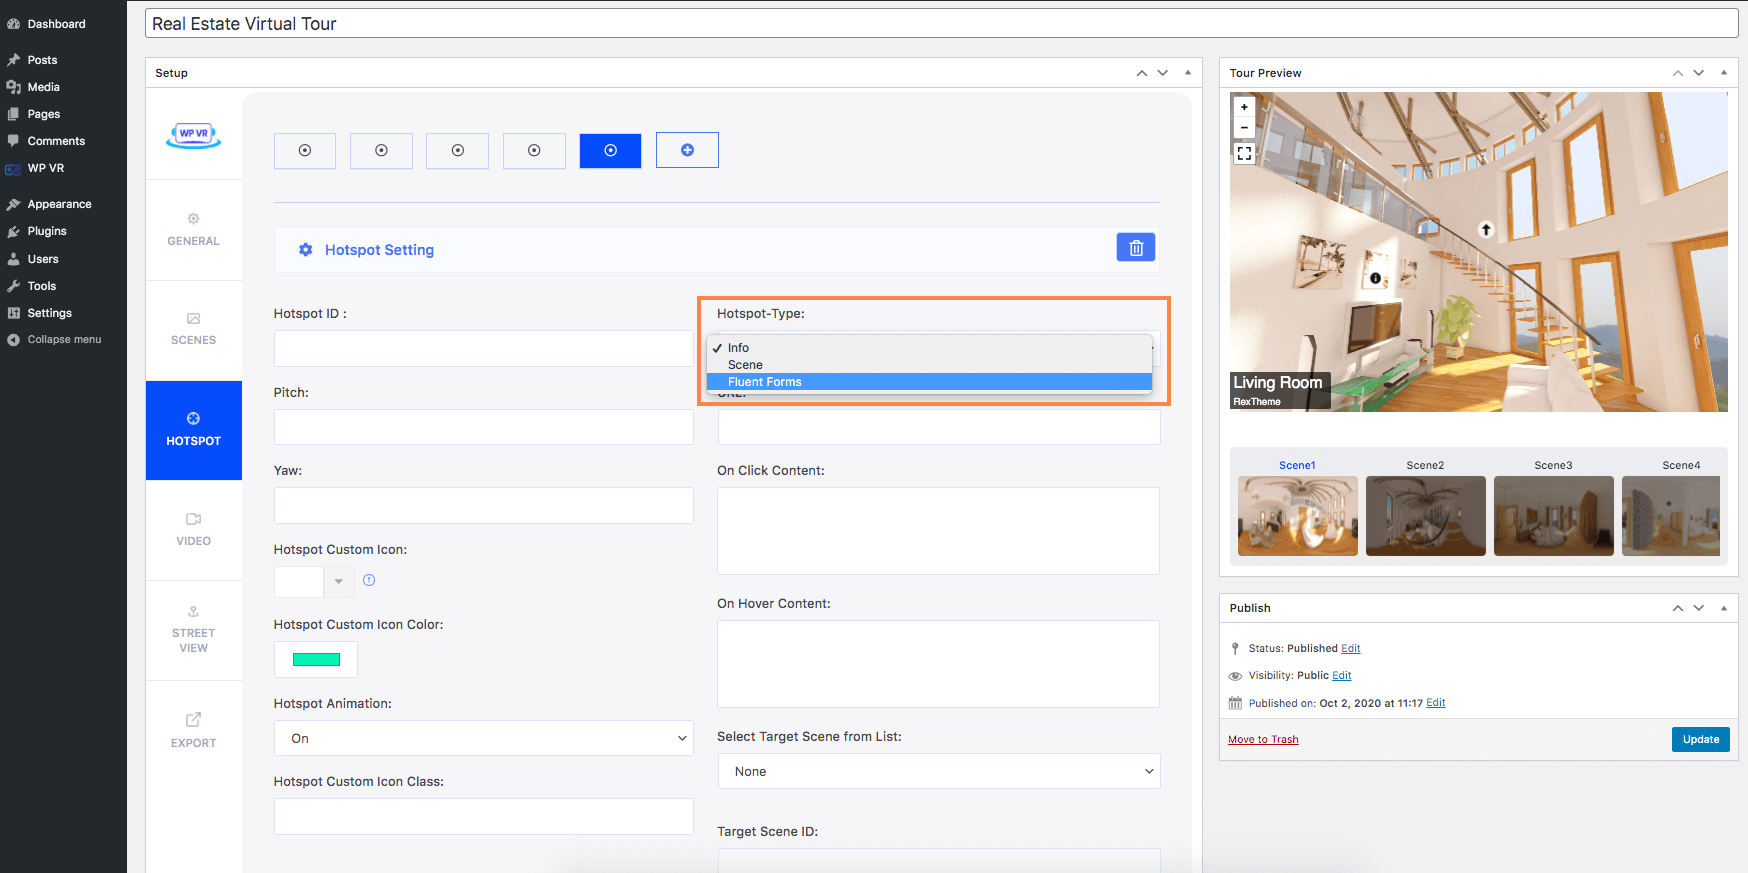Choose Fluent Forms from Hotspot-Type list
Screen dimensions: 1748x873
tap(765, 382)
